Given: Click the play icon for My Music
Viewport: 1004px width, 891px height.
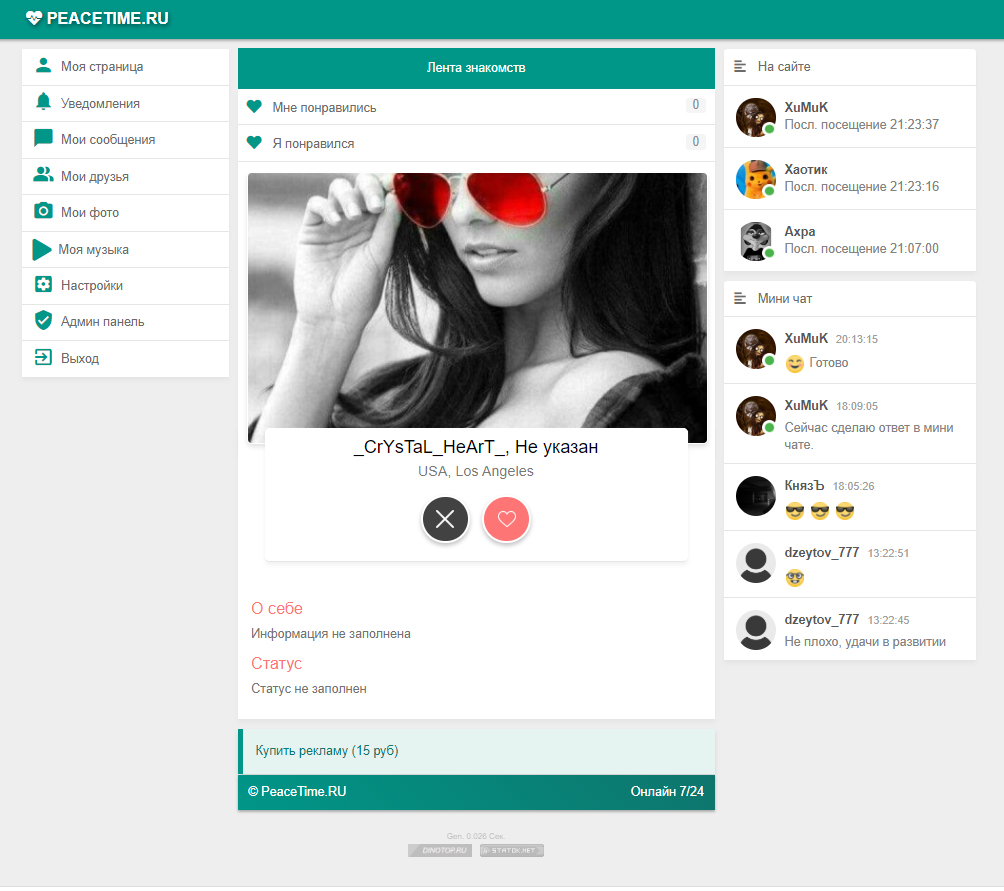Looking at the screenshot, I should (x=41, y=249).
